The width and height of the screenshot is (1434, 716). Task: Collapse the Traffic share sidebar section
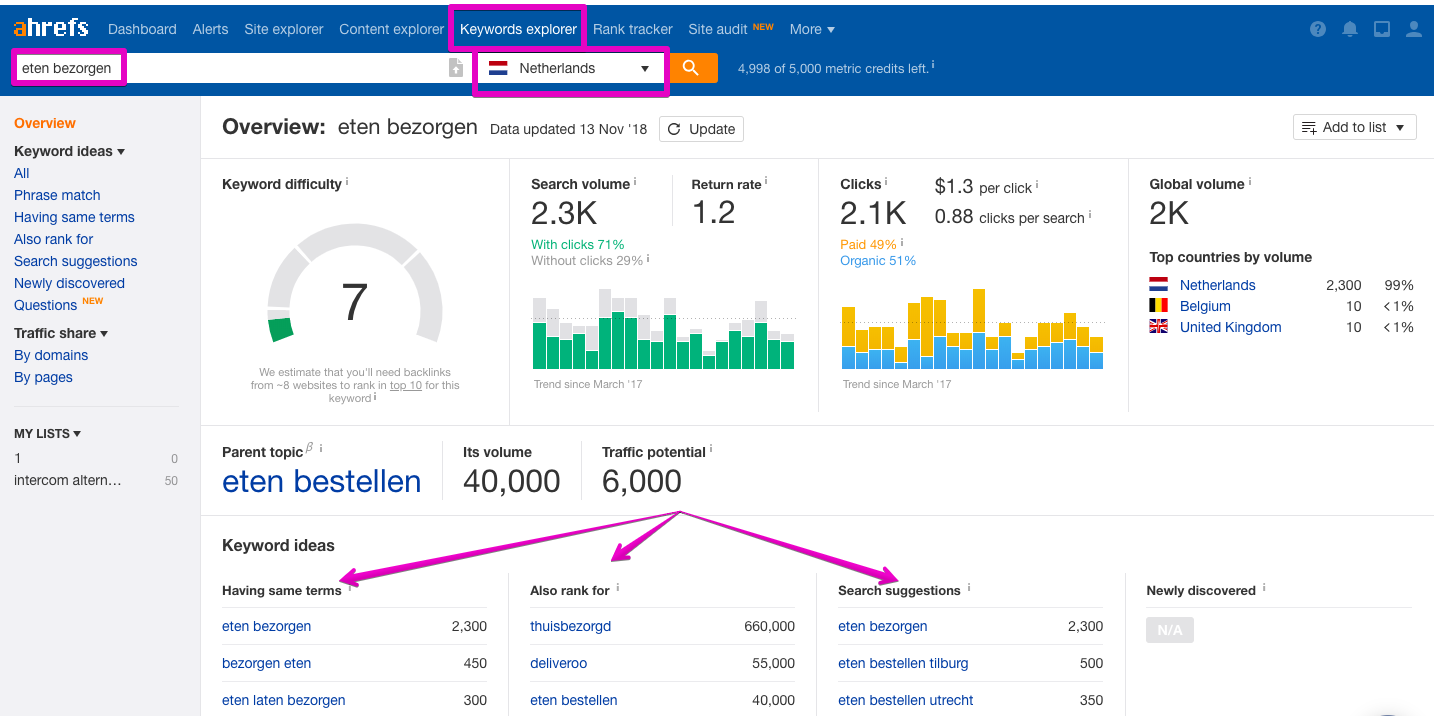point(60,333)
